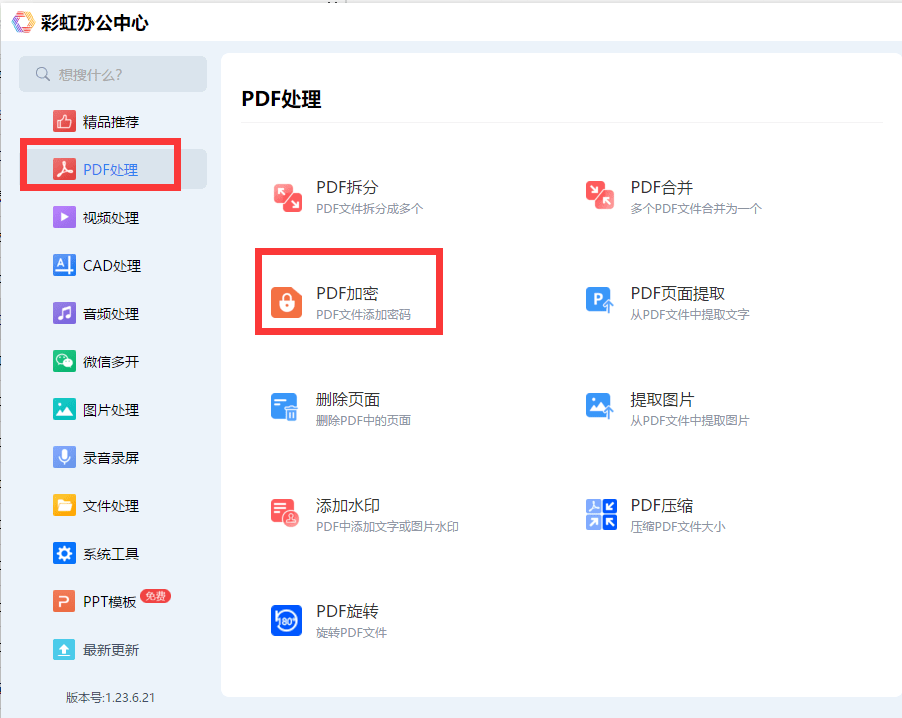Viewport: 902px width, 718px height.
Task: Click description 从PDF文件中提取文字
Action: pos(690,315)
